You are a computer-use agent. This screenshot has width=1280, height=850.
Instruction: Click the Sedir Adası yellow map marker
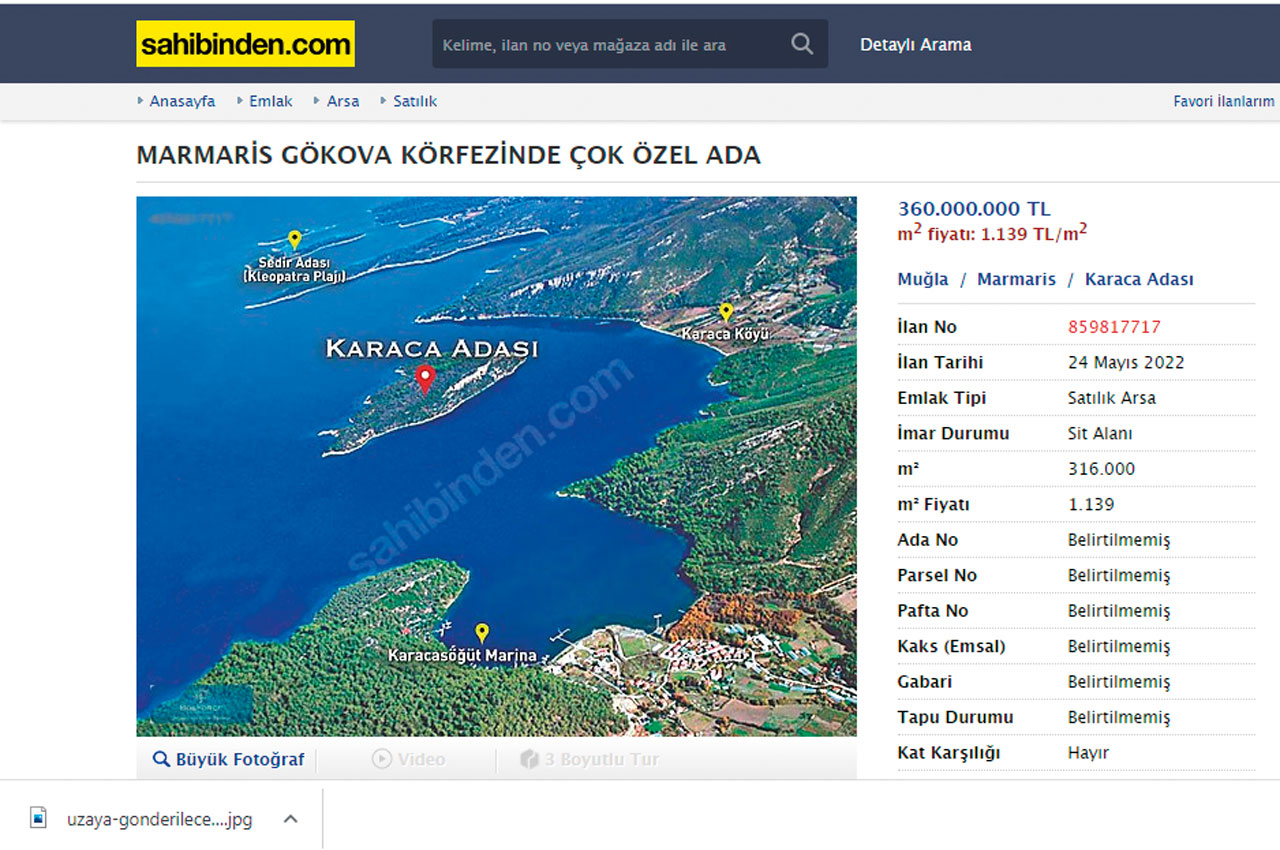293,238
